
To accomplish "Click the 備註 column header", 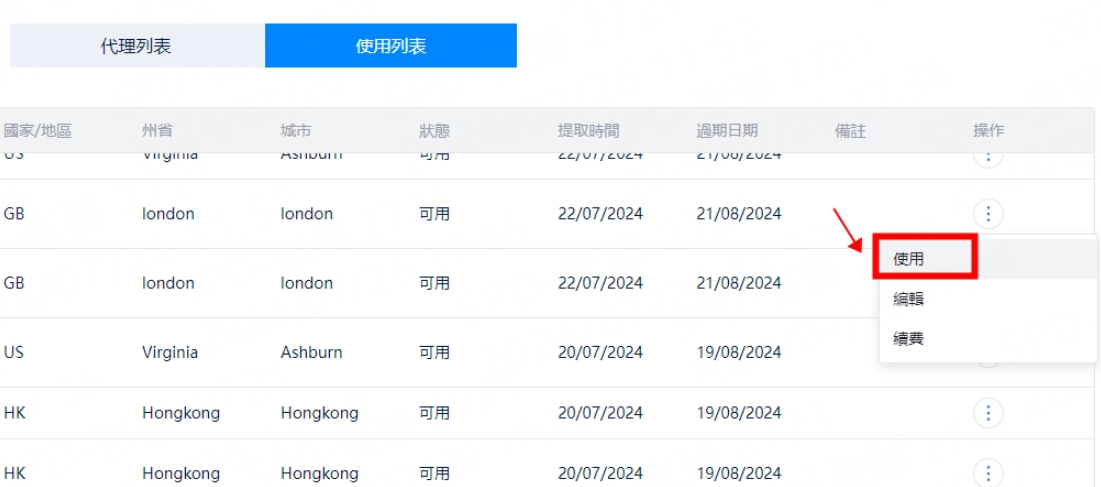I will pyautogui.click(x=850, y=131).
